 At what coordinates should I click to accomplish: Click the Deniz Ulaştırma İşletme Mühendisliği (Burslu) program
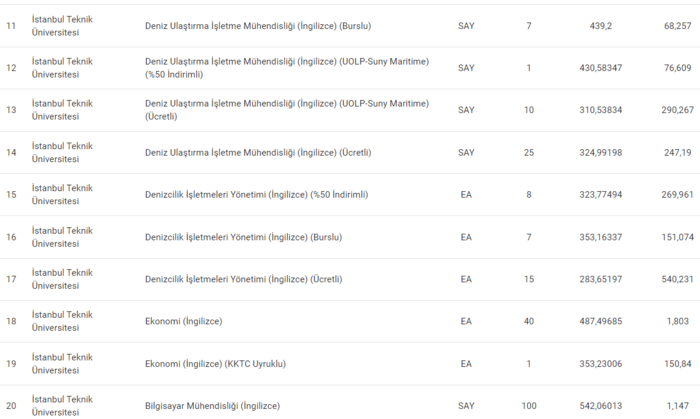click(x=257, y=25)
